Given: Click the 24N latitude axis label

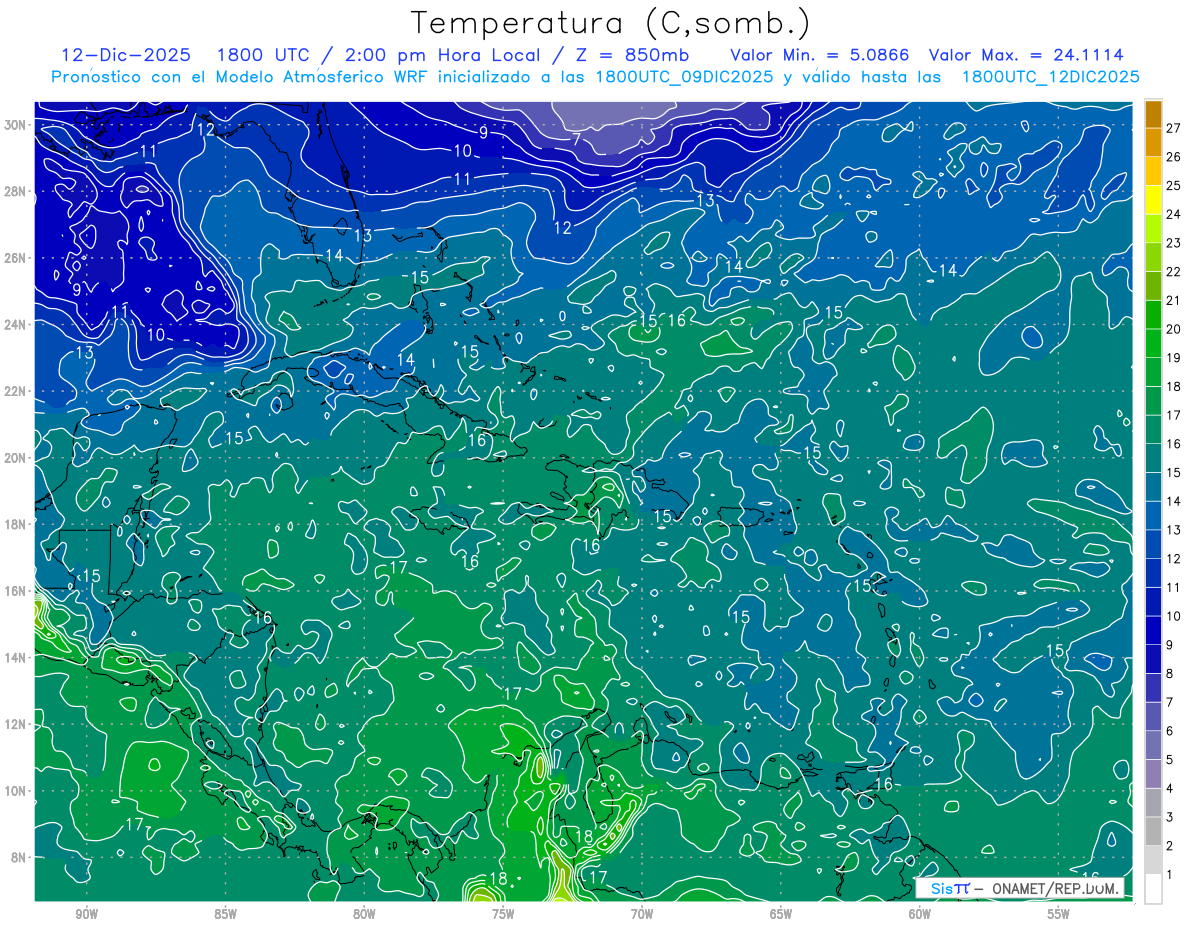Looking at the screenshot, I should coord(17,324).
